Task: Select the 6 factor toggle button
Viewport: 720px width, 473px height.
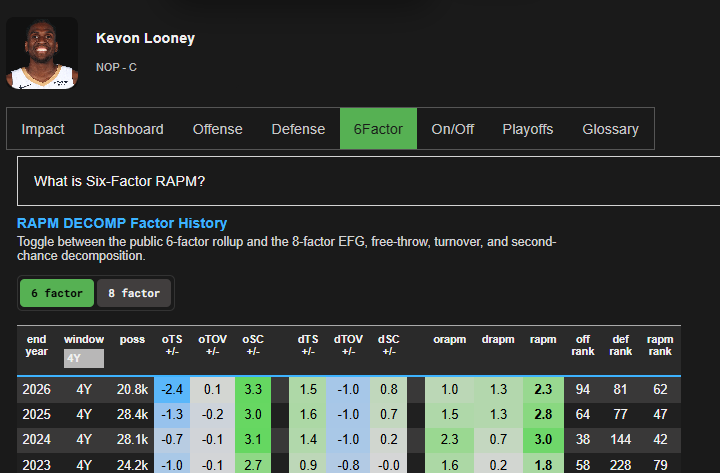Action: [x=57, y=293]
